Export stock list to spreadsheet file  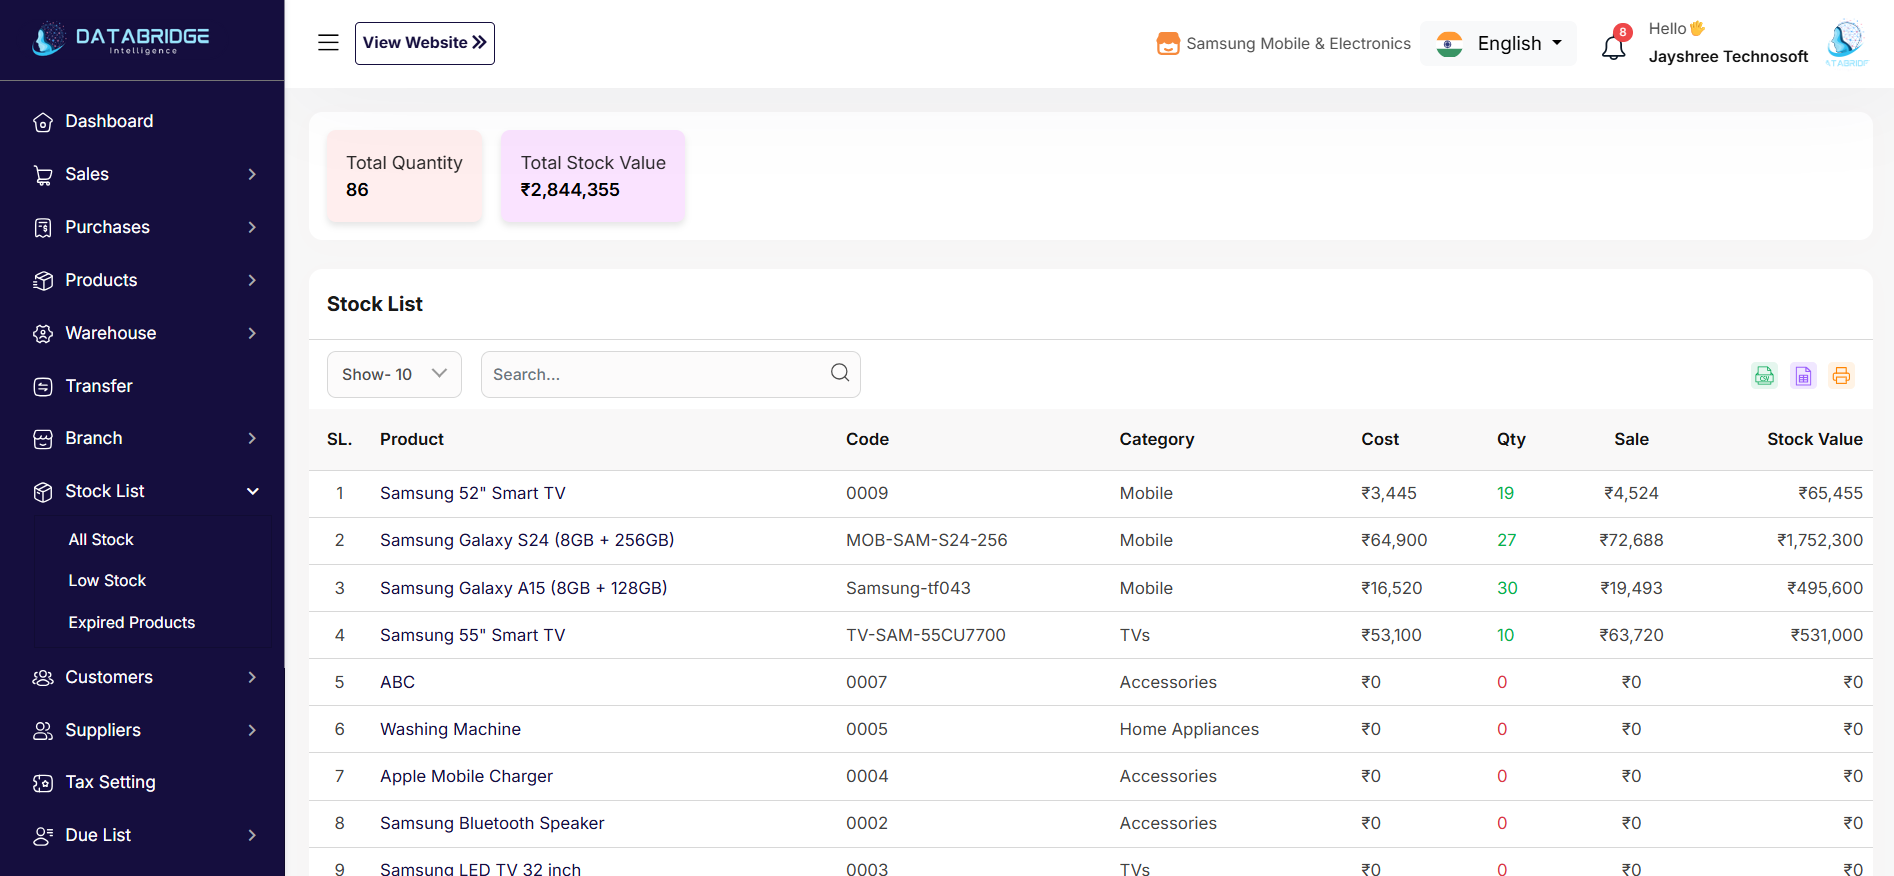(1803, 375)
